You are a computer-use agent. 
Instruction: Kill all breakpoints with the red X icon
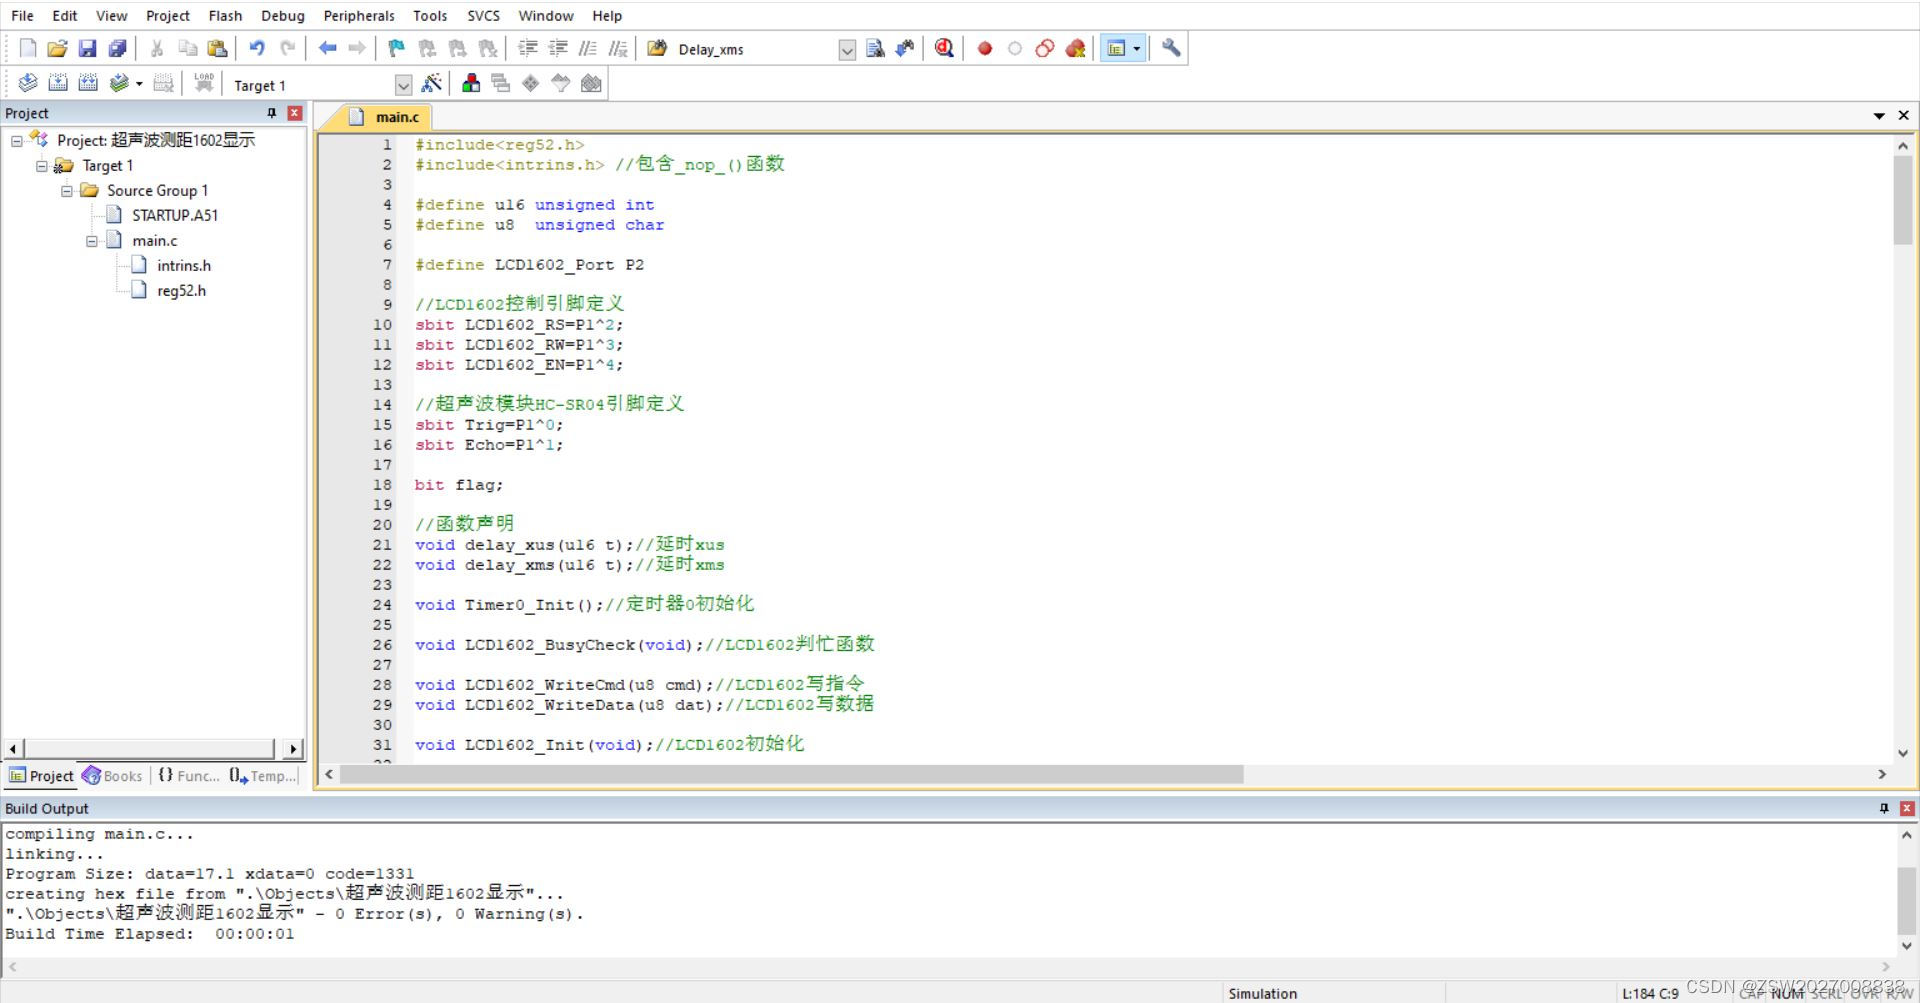click(1075, 48)
